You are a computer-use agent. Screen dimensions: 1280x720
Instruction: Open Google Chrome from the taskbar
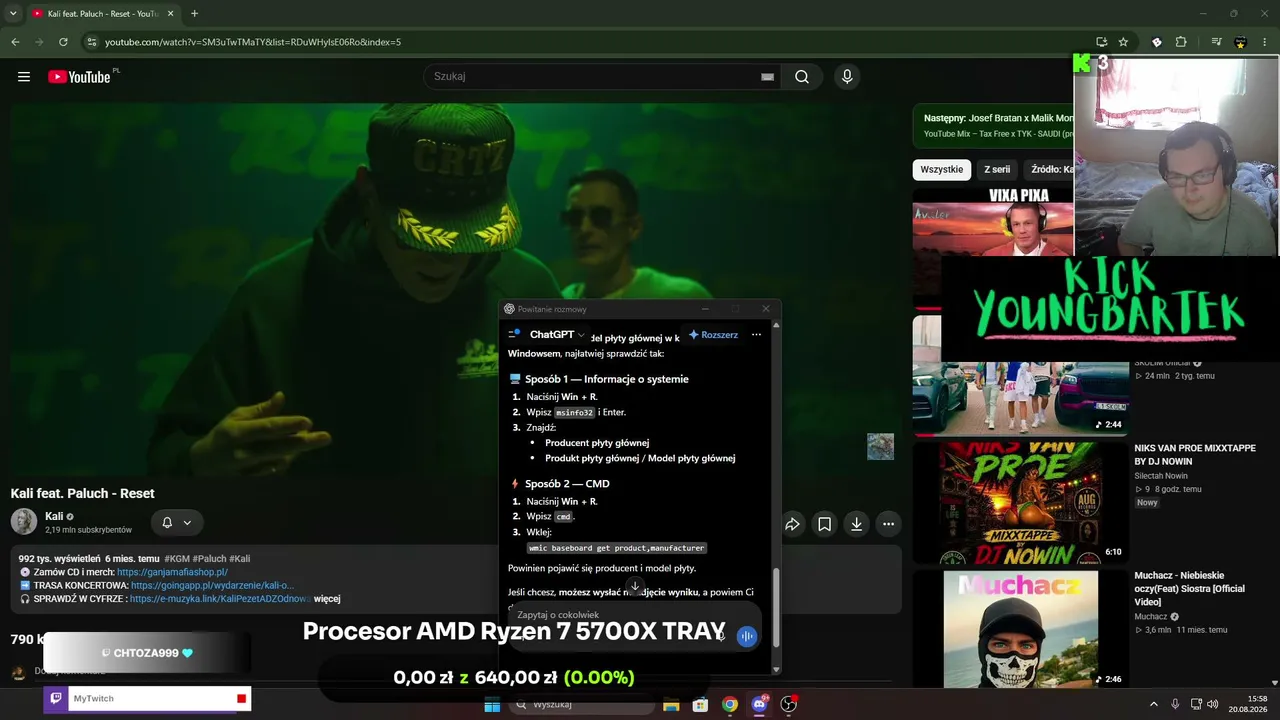point(730,705)
